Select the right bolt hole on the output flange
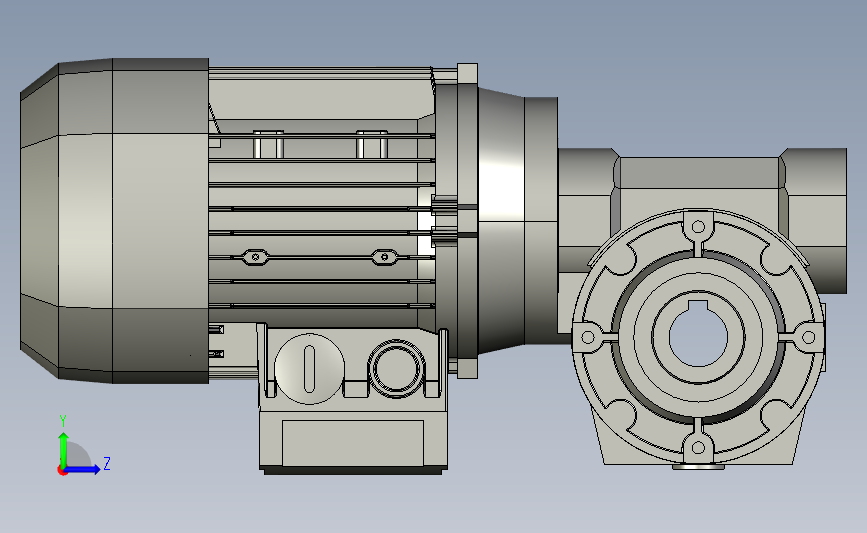Screen dimensions: 867x533 coord(808,337)
